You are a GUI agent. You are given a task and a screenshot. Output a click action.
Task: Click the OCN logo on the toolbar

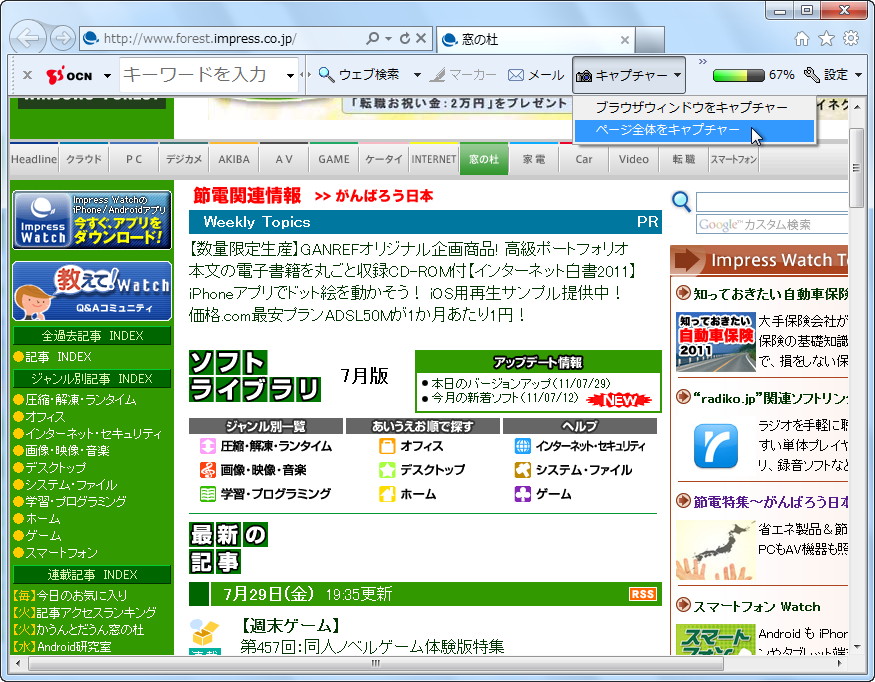pos(69,75)
